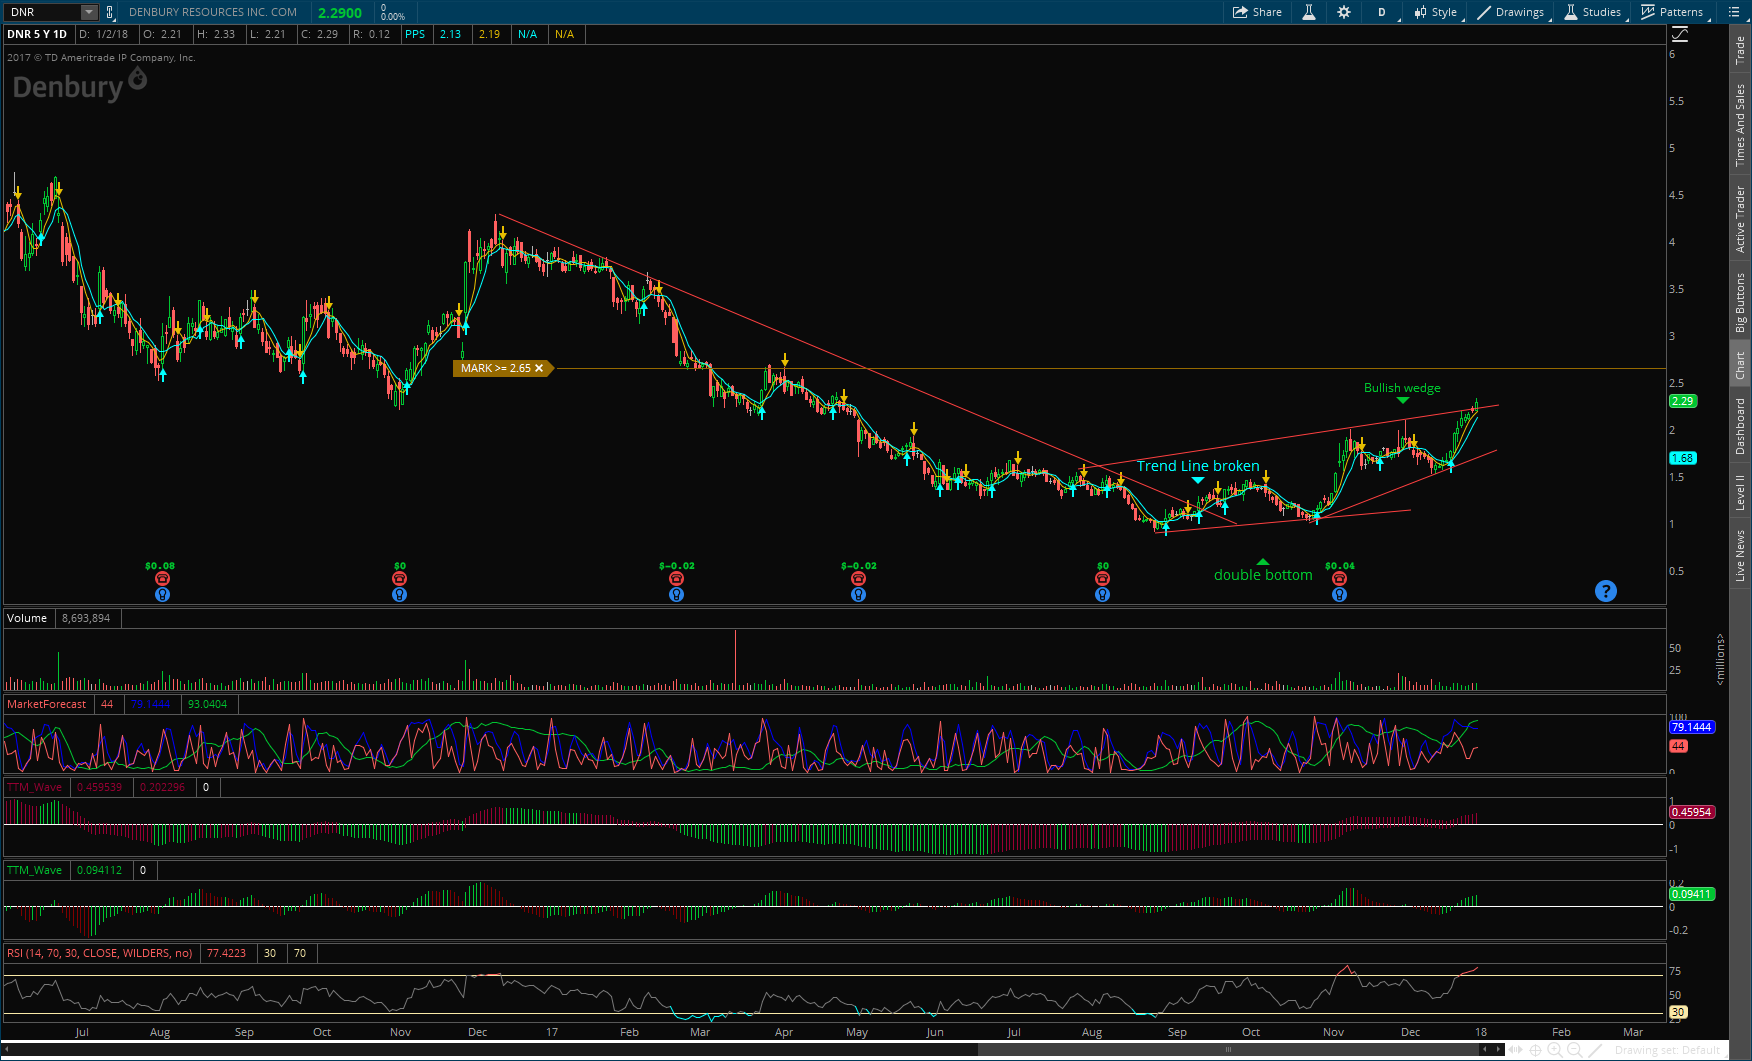
Task: Click the $0.08 earnings phone icon
Action: 162,579
